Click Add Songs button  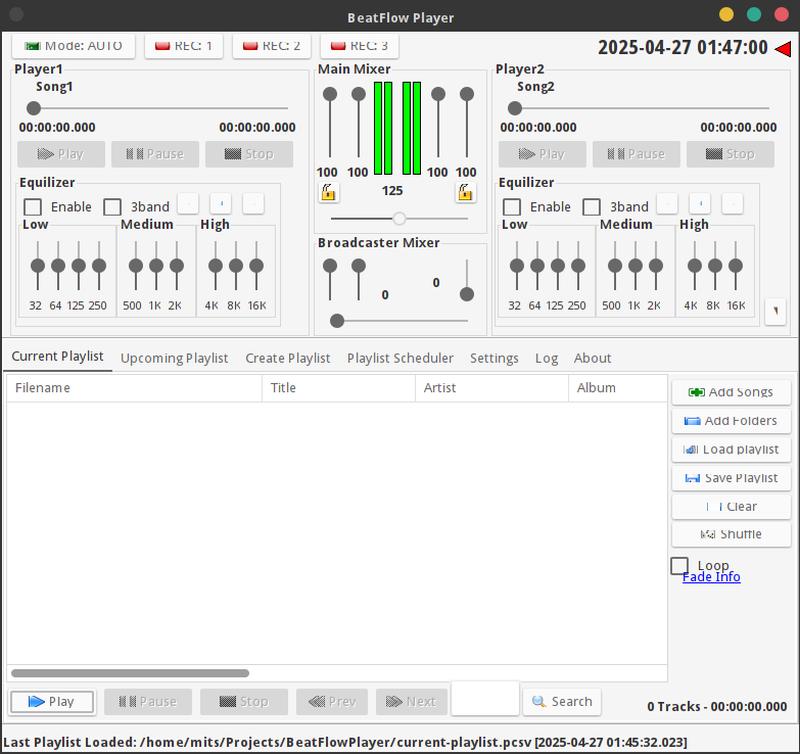point(731,392)
